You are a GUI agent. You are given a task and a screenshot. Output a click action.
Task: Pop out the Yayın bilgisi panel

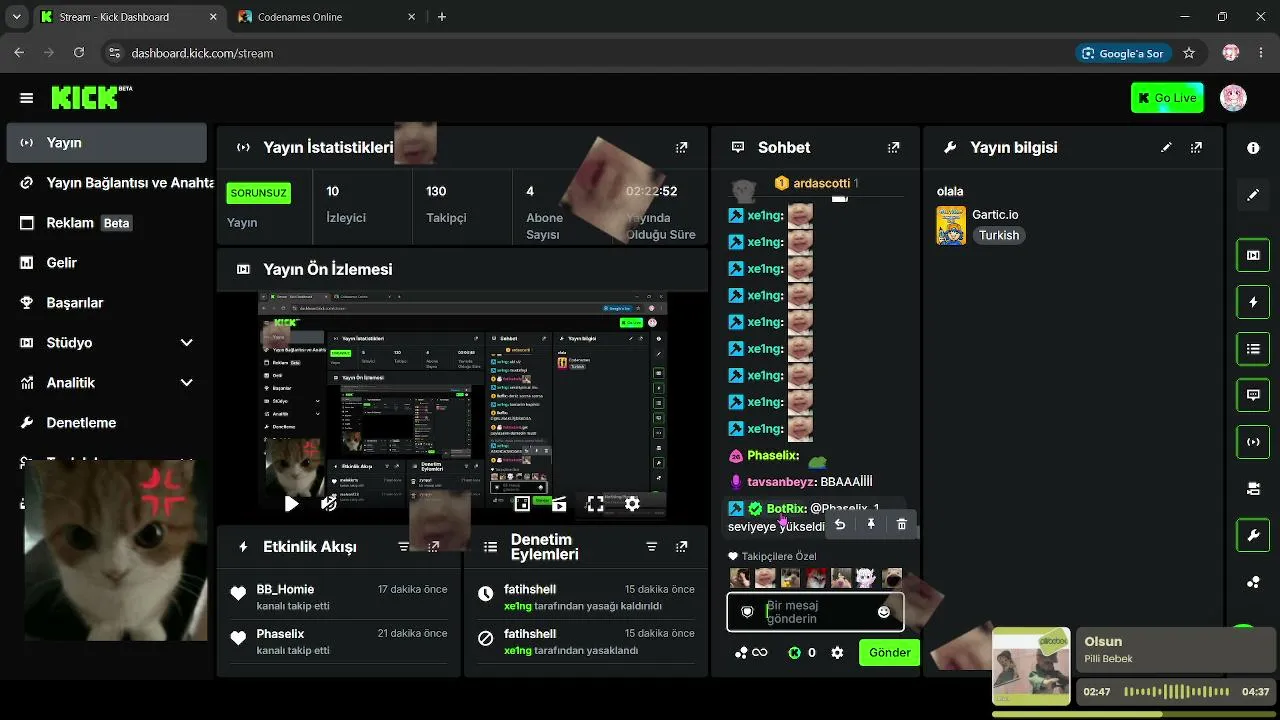[1196, 147]
